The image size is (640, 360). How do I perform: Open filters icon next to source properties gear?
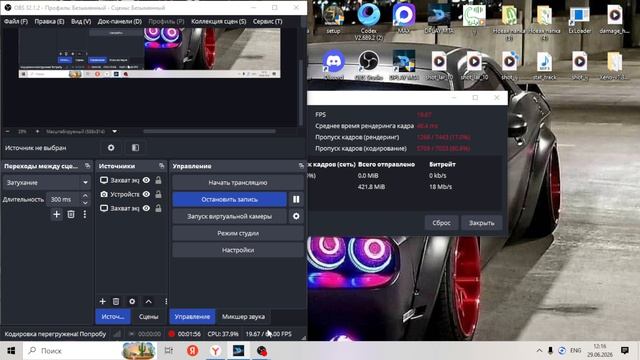[135, 148]
